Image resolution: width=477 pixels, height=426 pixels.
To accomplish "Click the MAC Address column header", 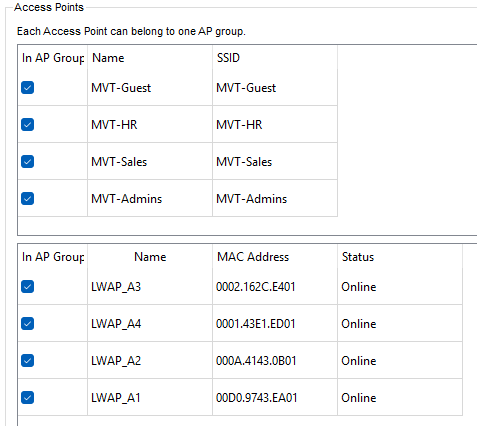I will [275, 257].
